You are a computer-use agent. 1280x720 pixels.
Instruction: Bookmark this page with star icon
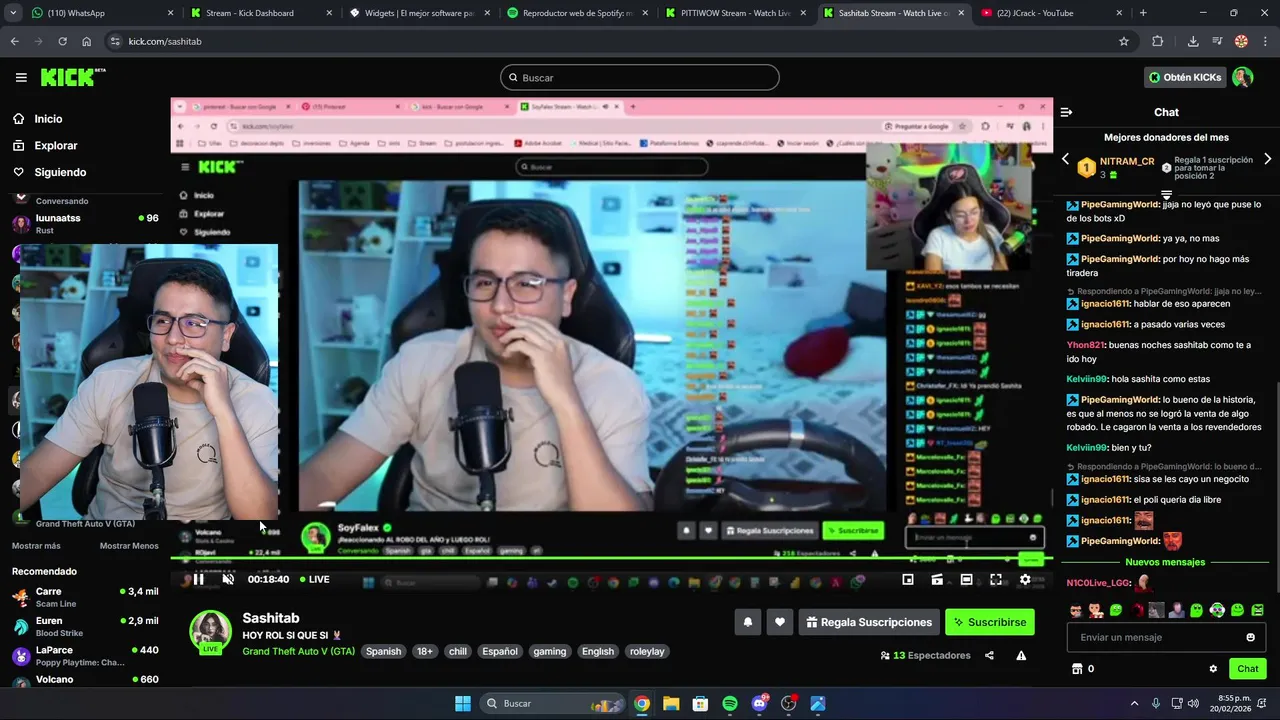(1124, 41)
